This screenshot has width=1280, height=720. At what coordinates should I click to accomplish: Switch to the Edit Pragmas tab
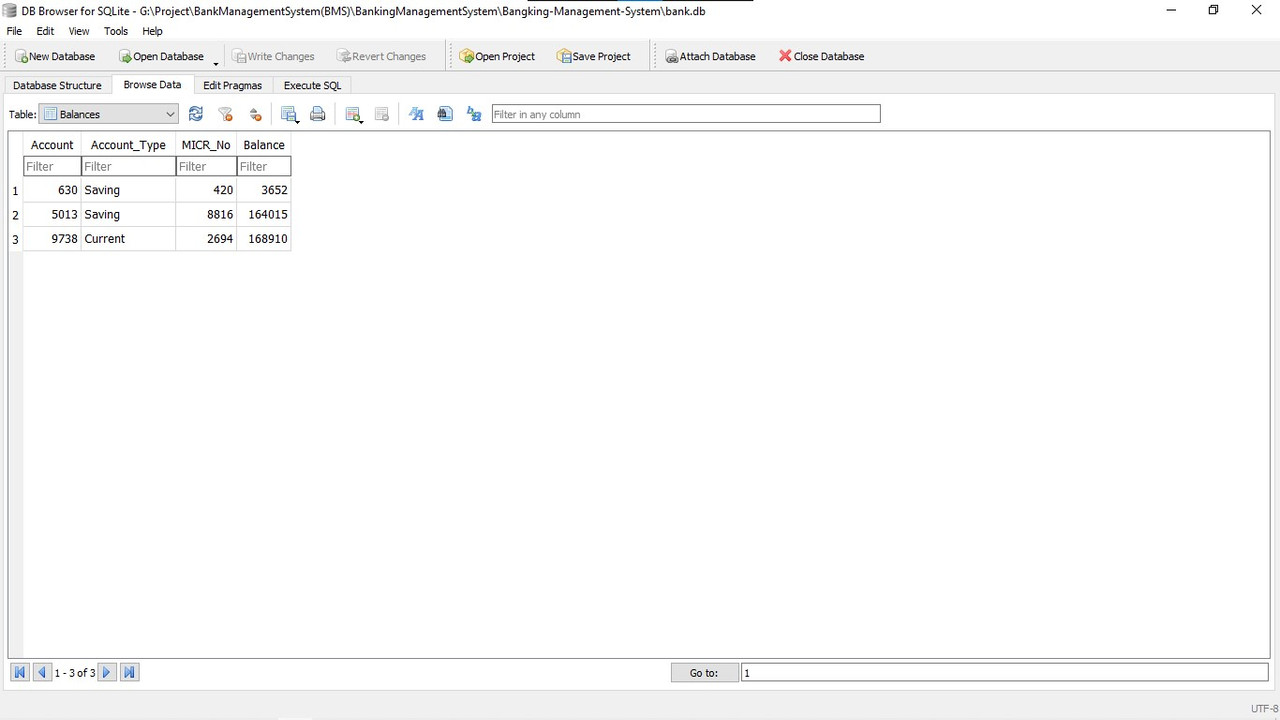[232, 85]
